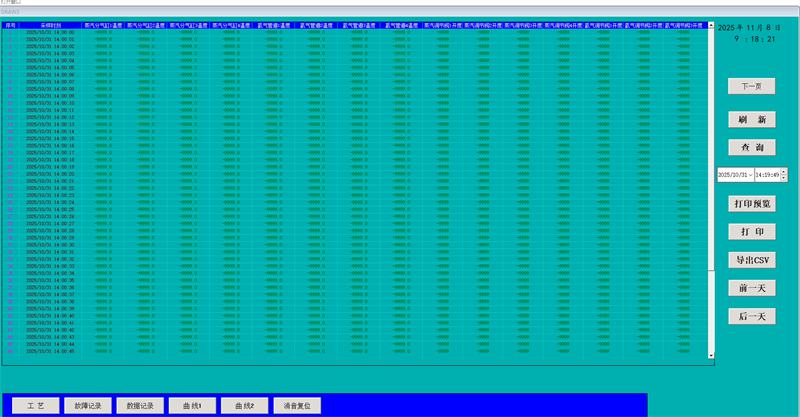Image resolution: width=800 pixels, height=417 pixels.
Task: Click the 下一页 (next page) button
Action: [751, 87]
